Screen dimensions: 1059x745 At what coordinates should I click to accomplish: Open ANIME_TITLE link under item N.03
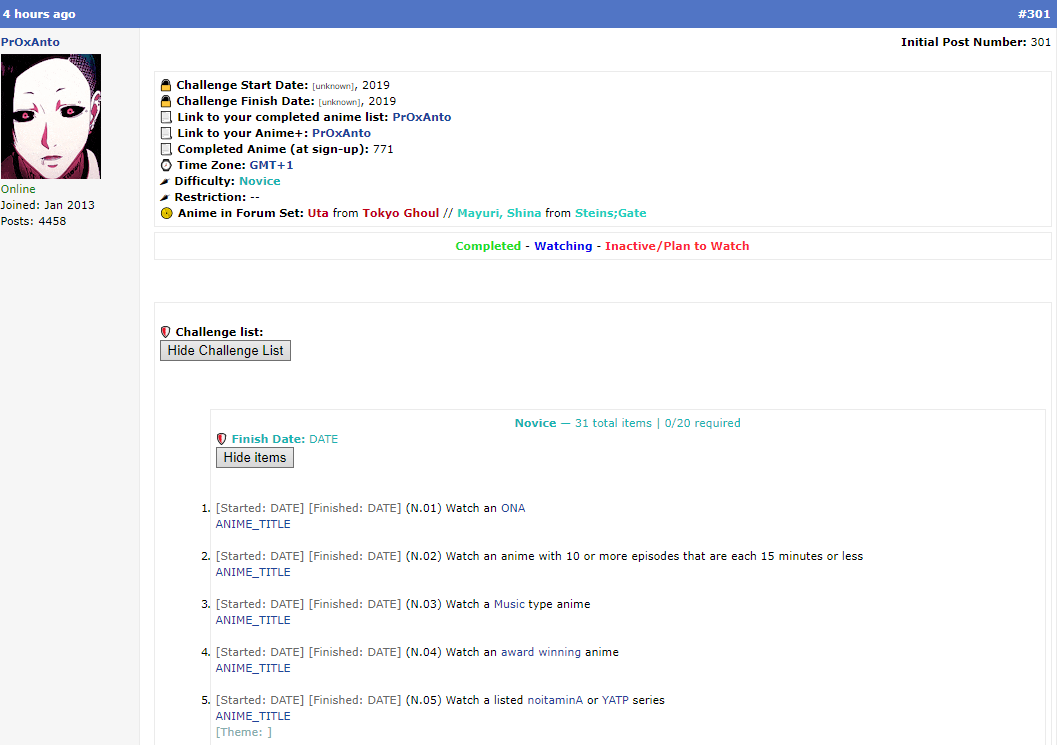coord(253,620)
